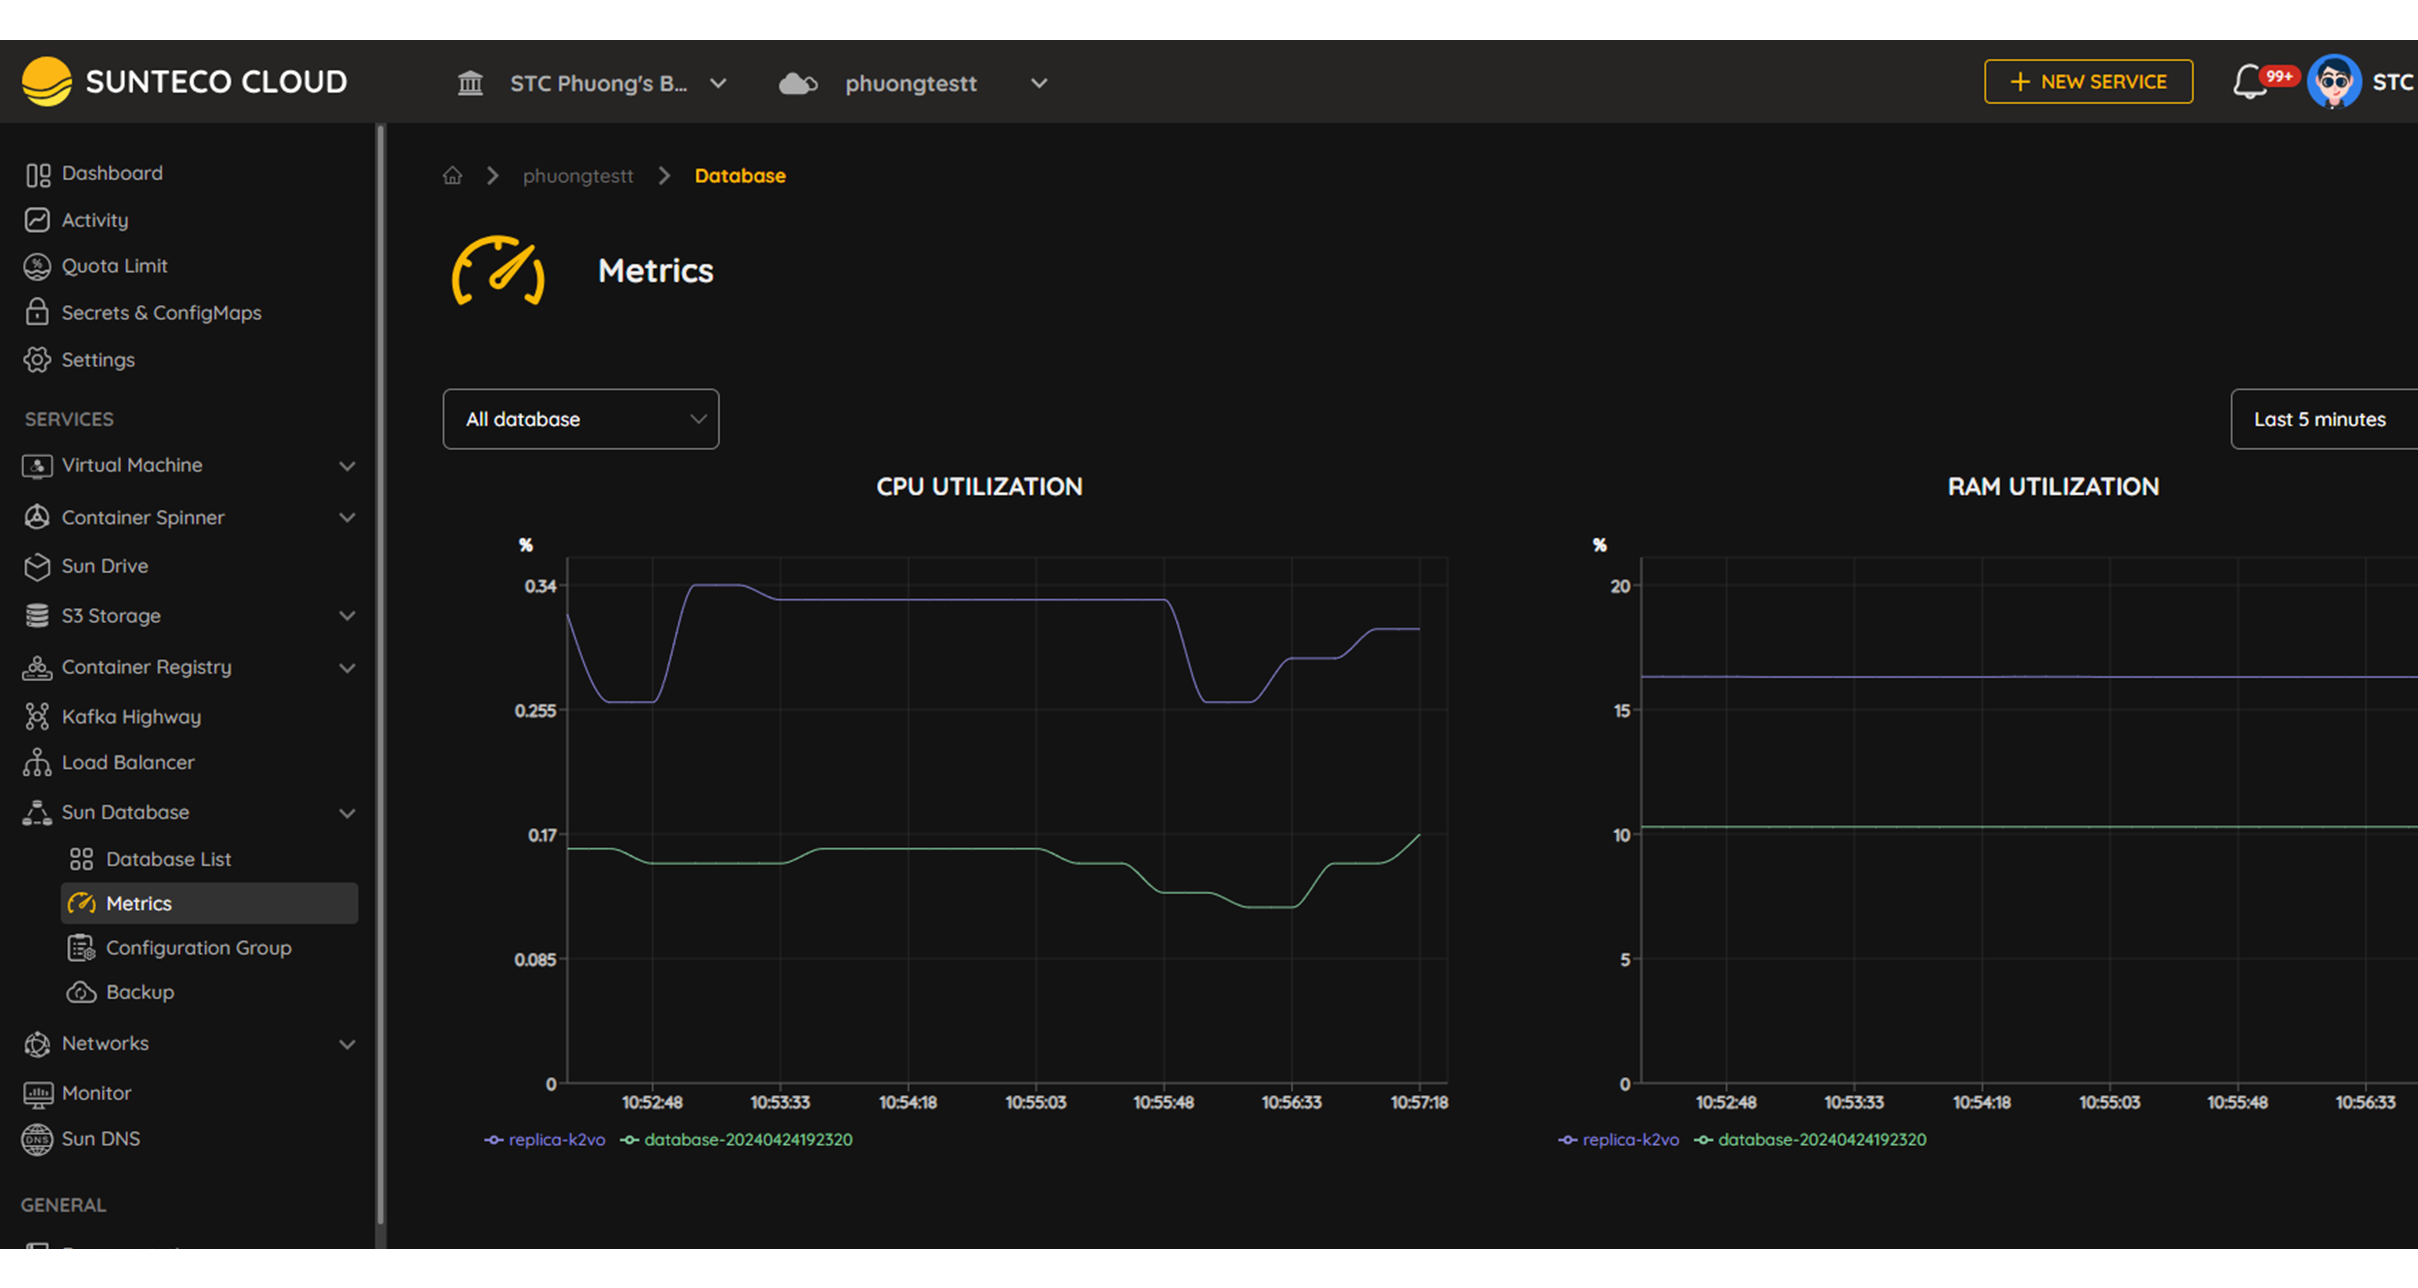Toggle database-20240424192320 series in CPU legend
The width and height of the screenshot is (2418, 1288).
(737, 1140)
